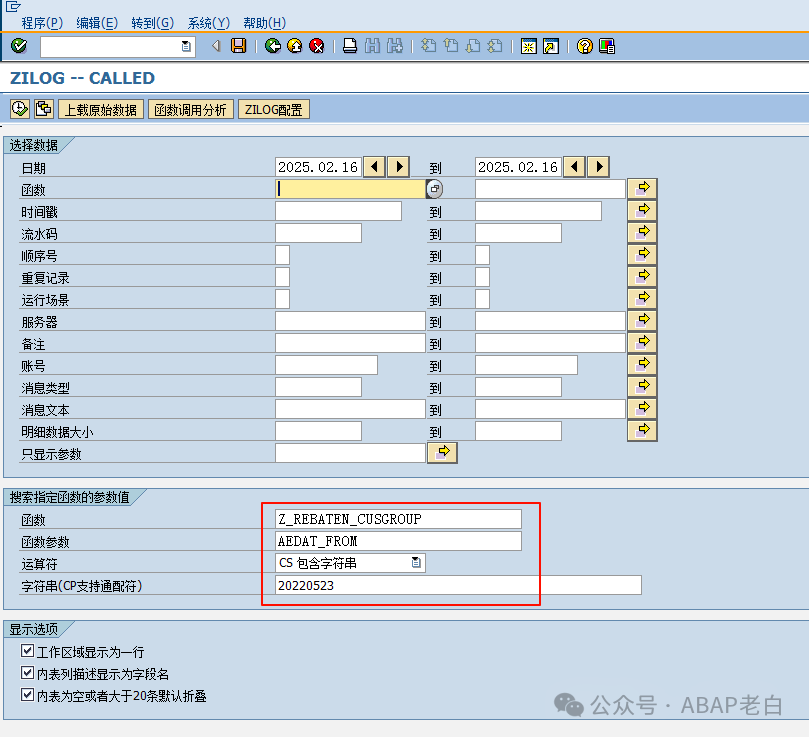Click the green Back arrow icon
Image resolution: width=809 pixels, height=737 pixels.
coord(272,46)
